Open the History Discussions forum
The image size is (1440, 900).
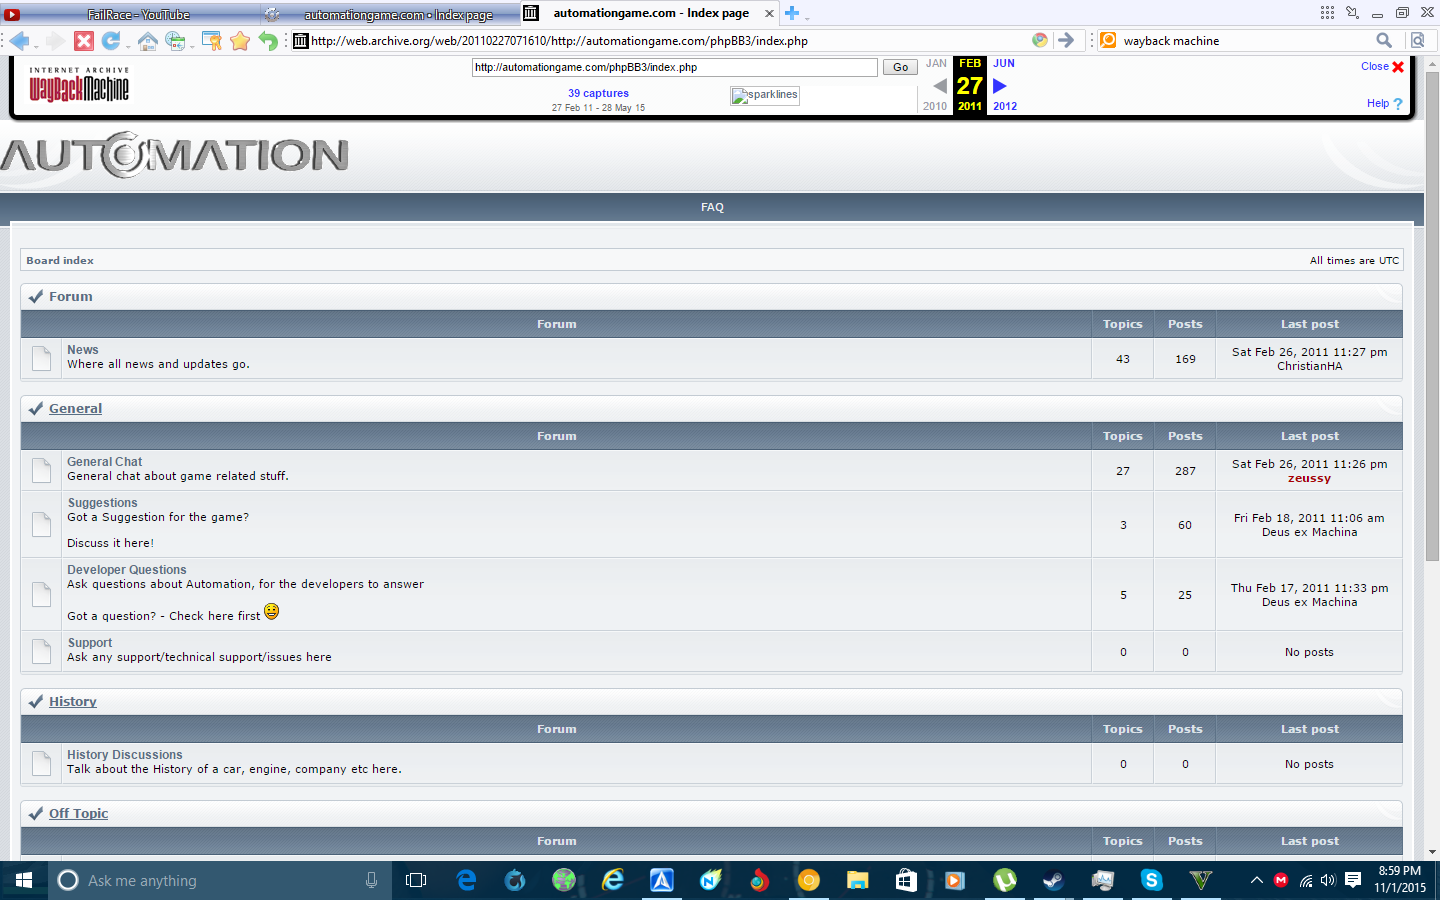point(125,755)
